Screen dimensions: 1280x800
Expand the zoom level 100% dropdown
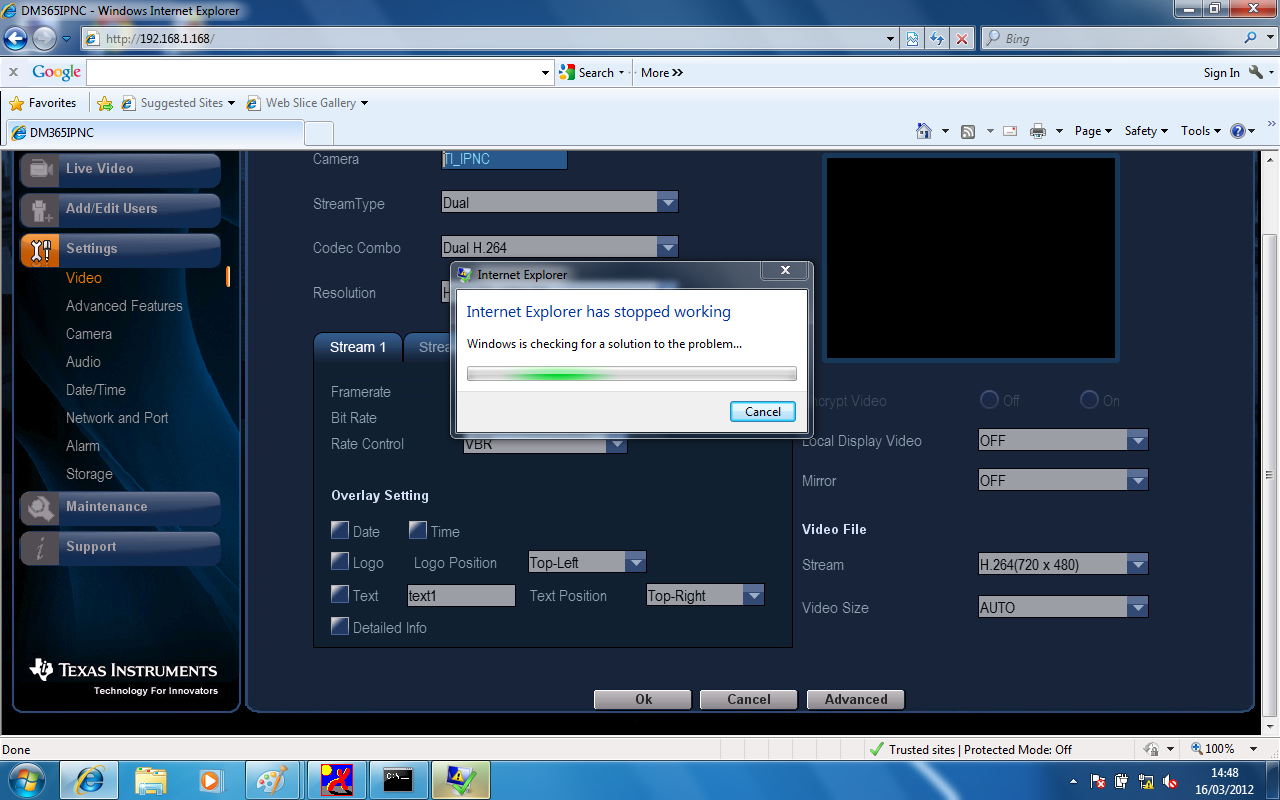click(x=1254, y=749)
